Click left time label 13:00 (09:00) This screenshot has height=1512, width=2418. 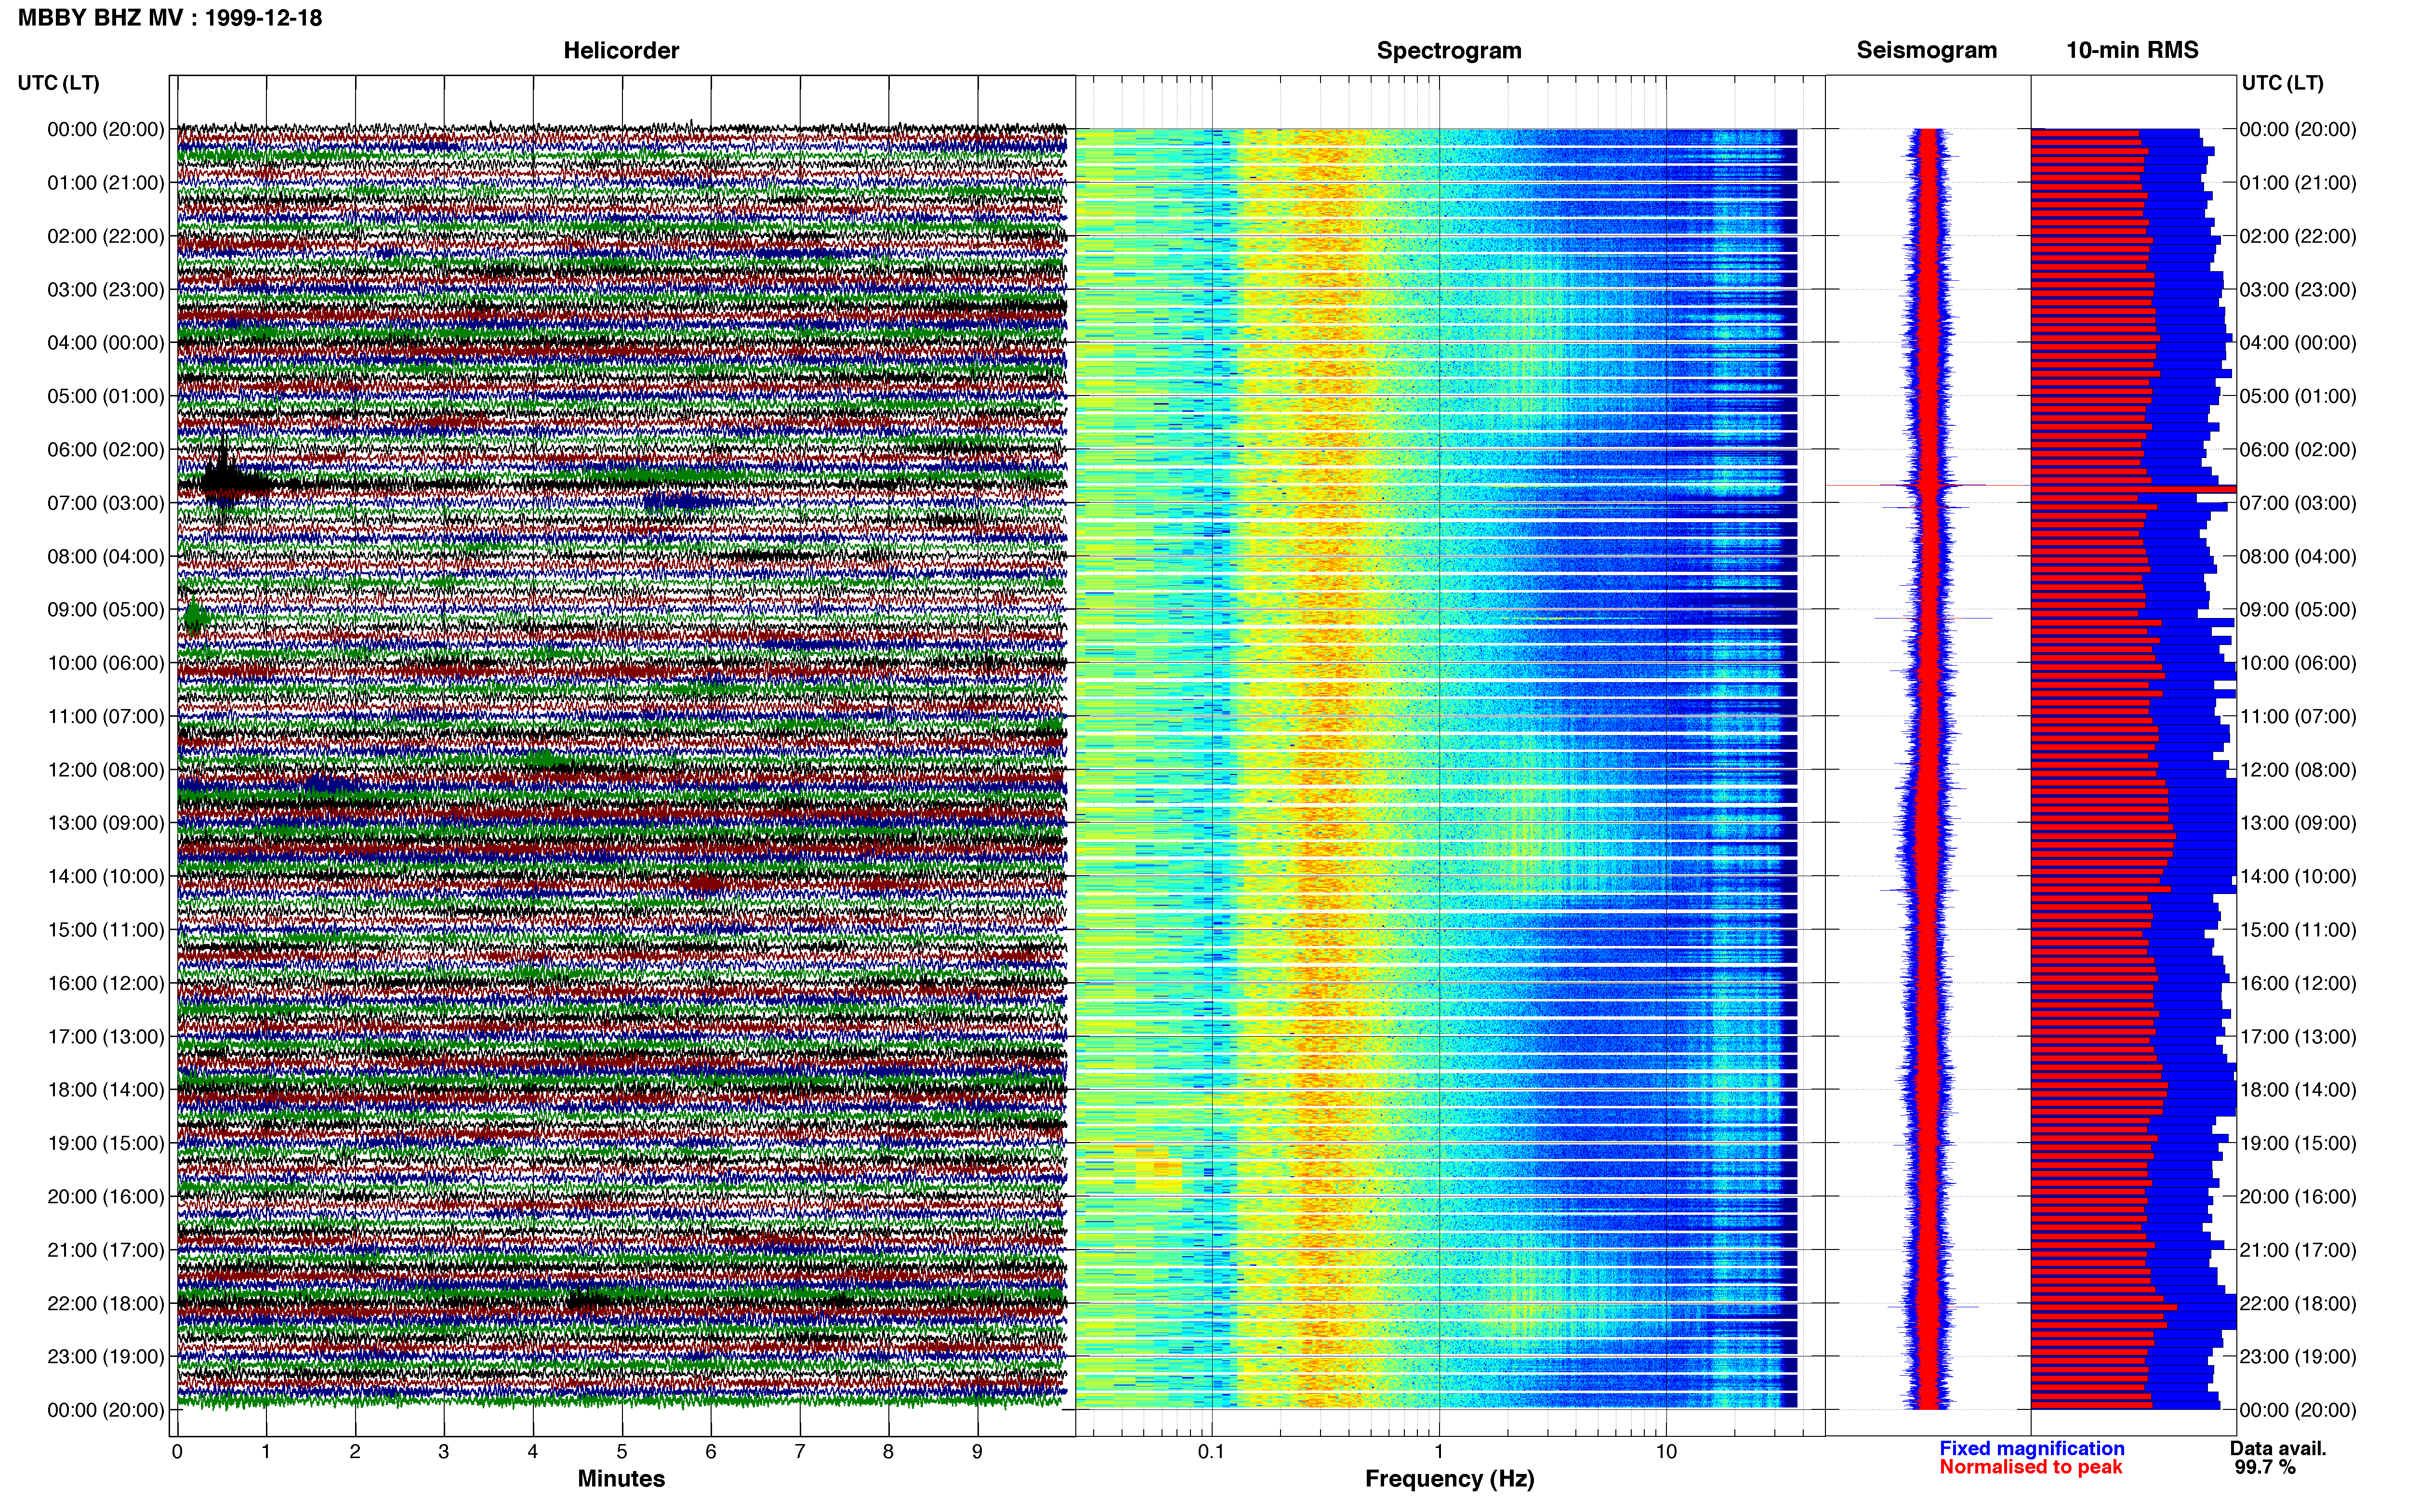point(106,823)
